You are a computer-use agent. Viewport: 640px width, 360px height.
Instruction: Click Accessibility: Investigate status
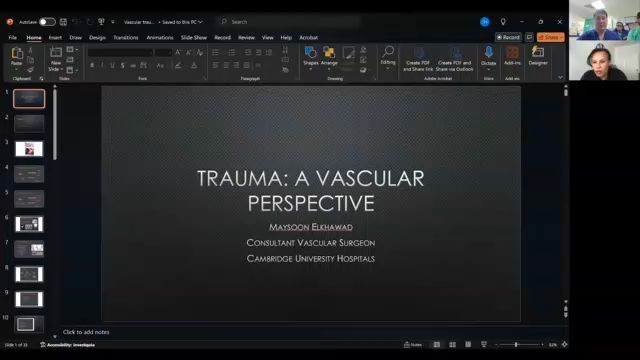pos(67,345)
